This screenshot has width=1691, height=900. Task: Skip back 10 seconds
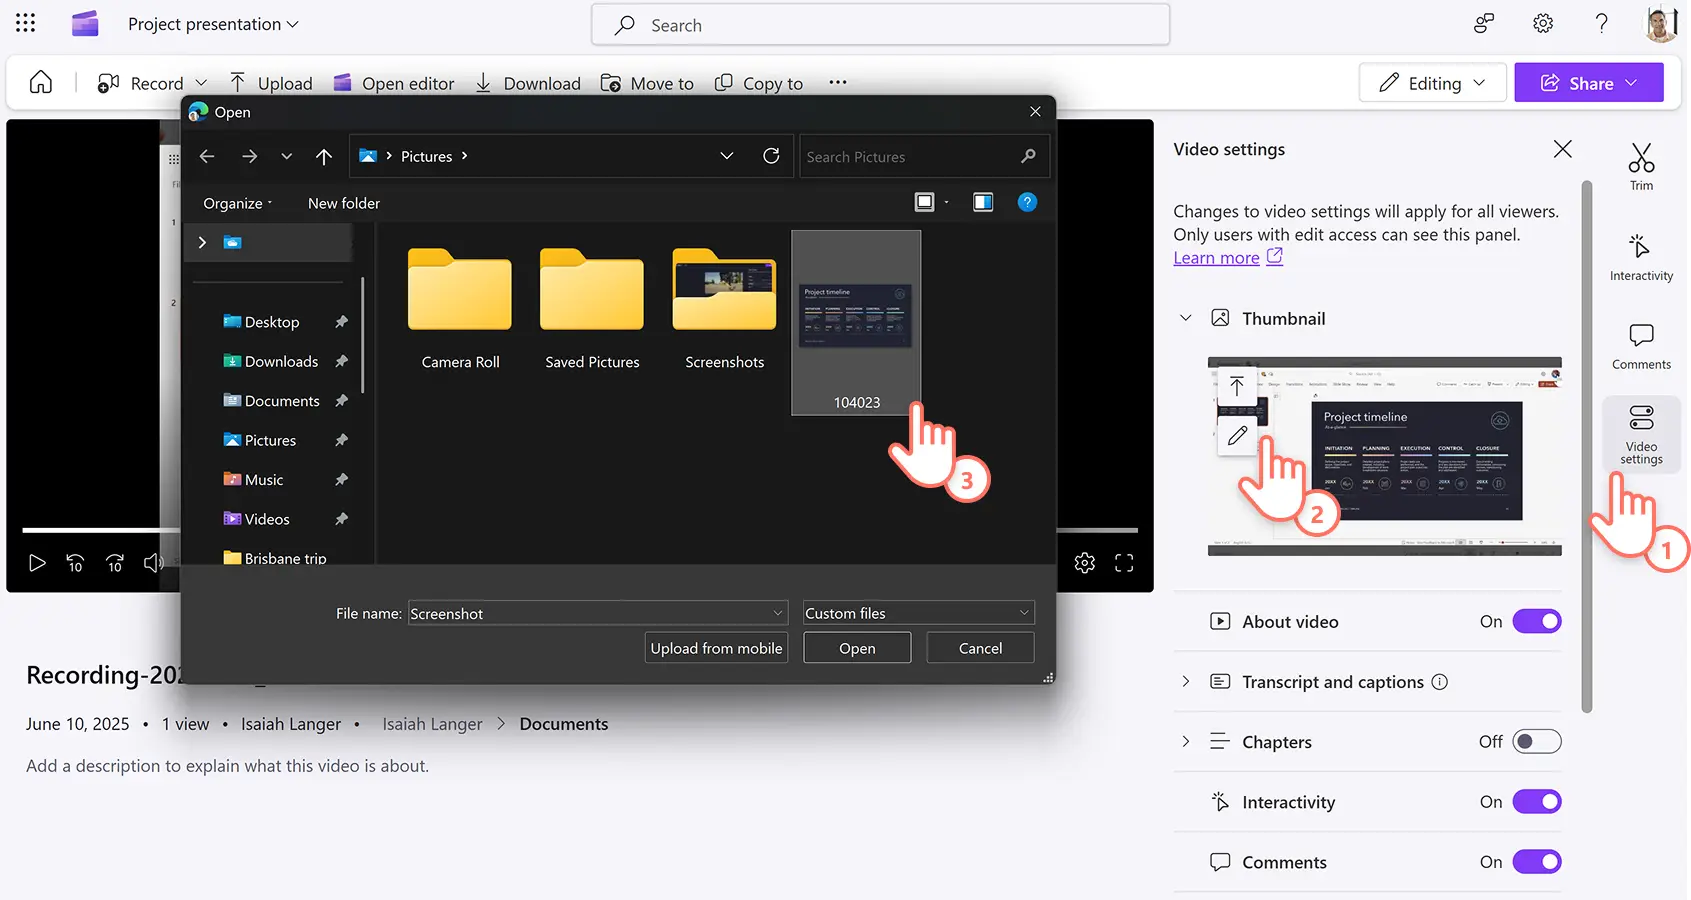pos(75,563)
